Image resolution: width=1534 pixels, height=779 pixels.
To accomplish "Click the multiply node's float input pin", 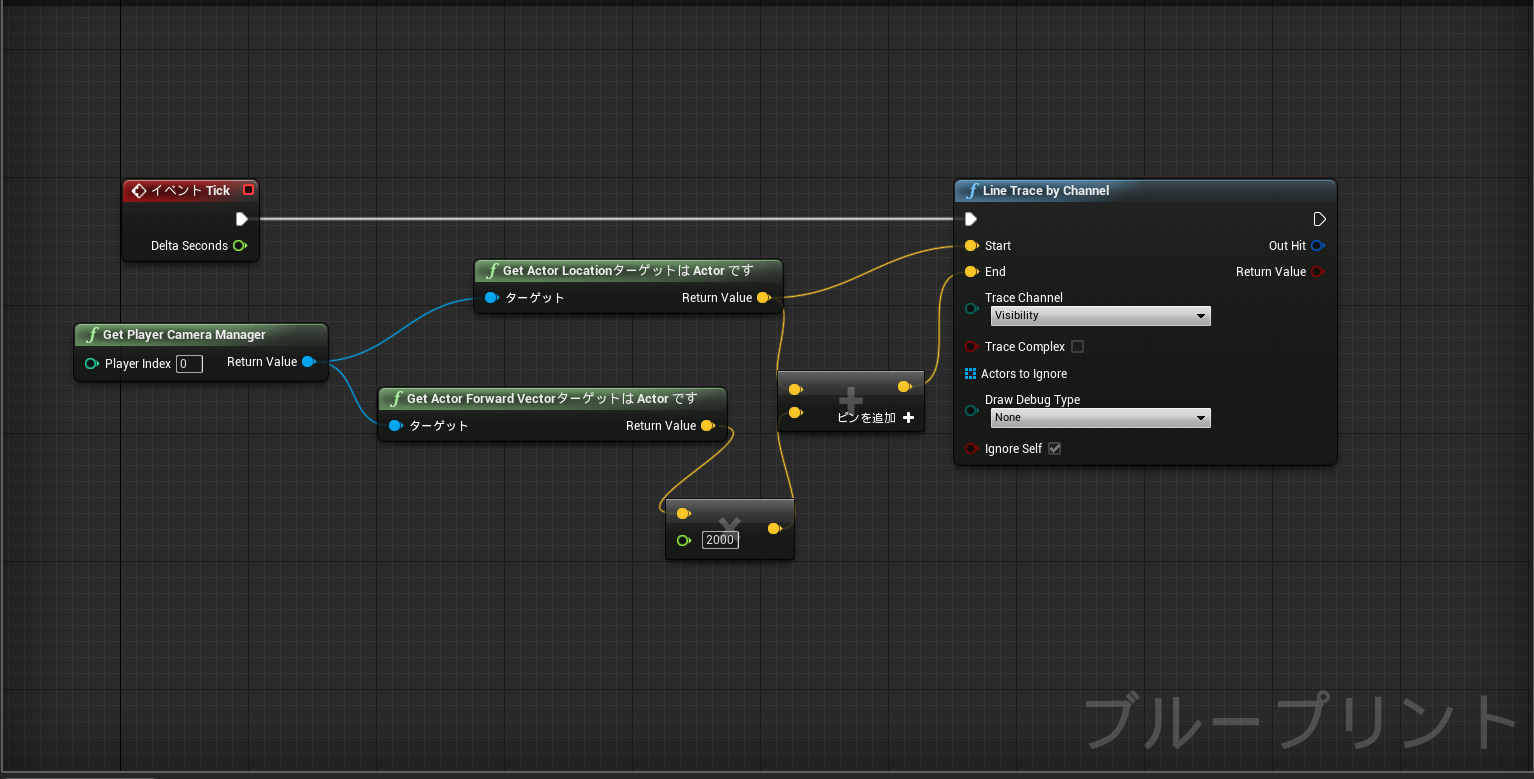I will coord(684,540).
